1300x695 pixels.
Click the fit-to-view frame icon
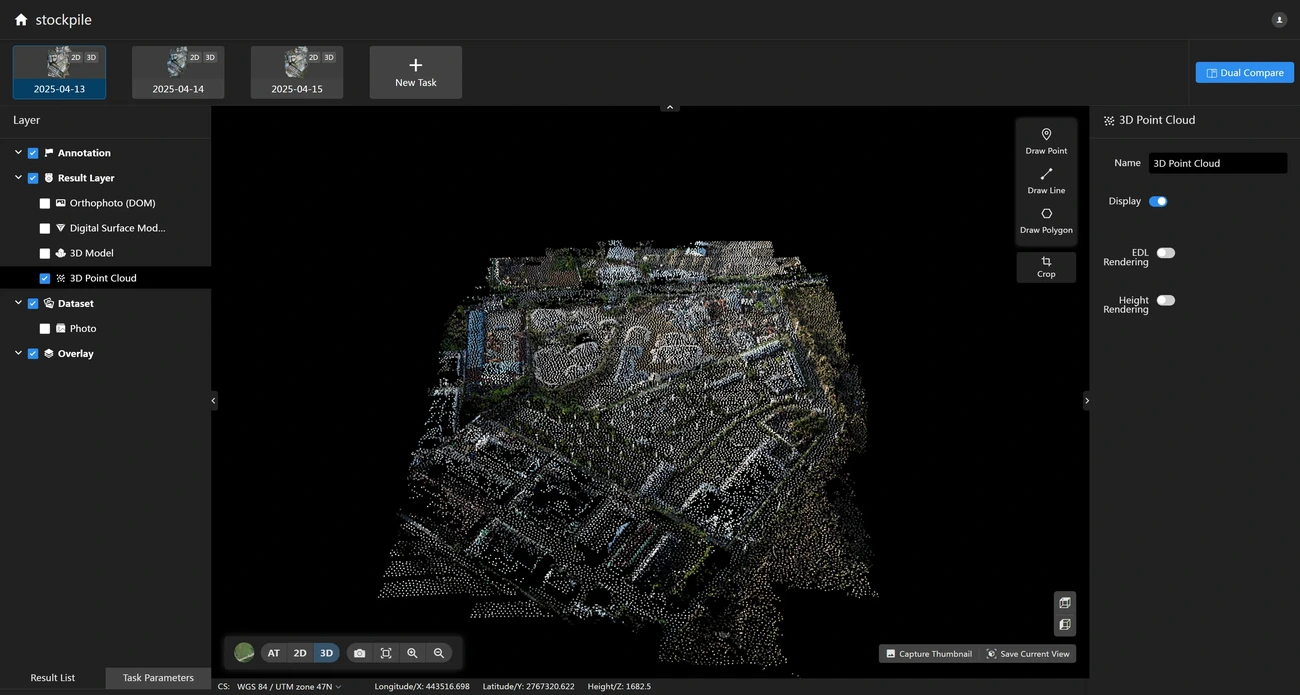(386, 653)
